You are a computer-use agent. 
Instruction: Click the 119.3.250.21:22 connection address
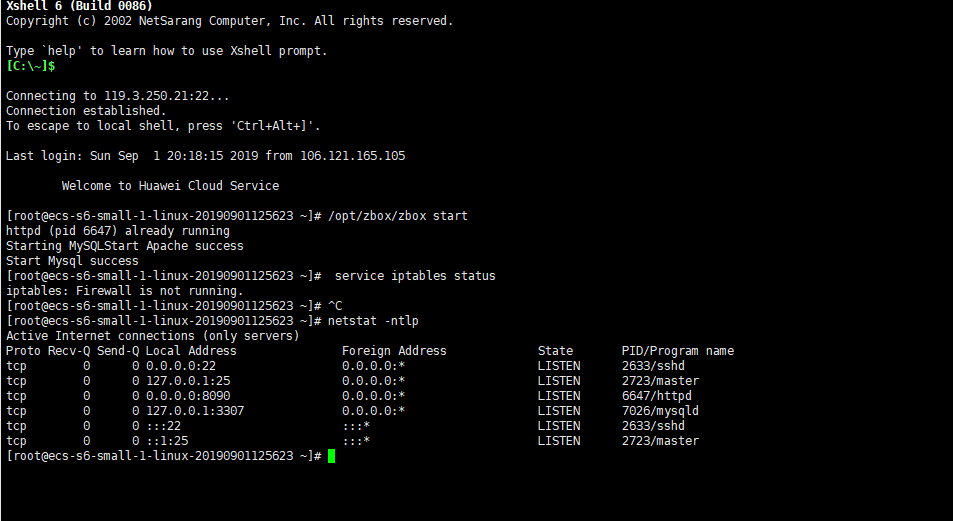click(166, 96)
